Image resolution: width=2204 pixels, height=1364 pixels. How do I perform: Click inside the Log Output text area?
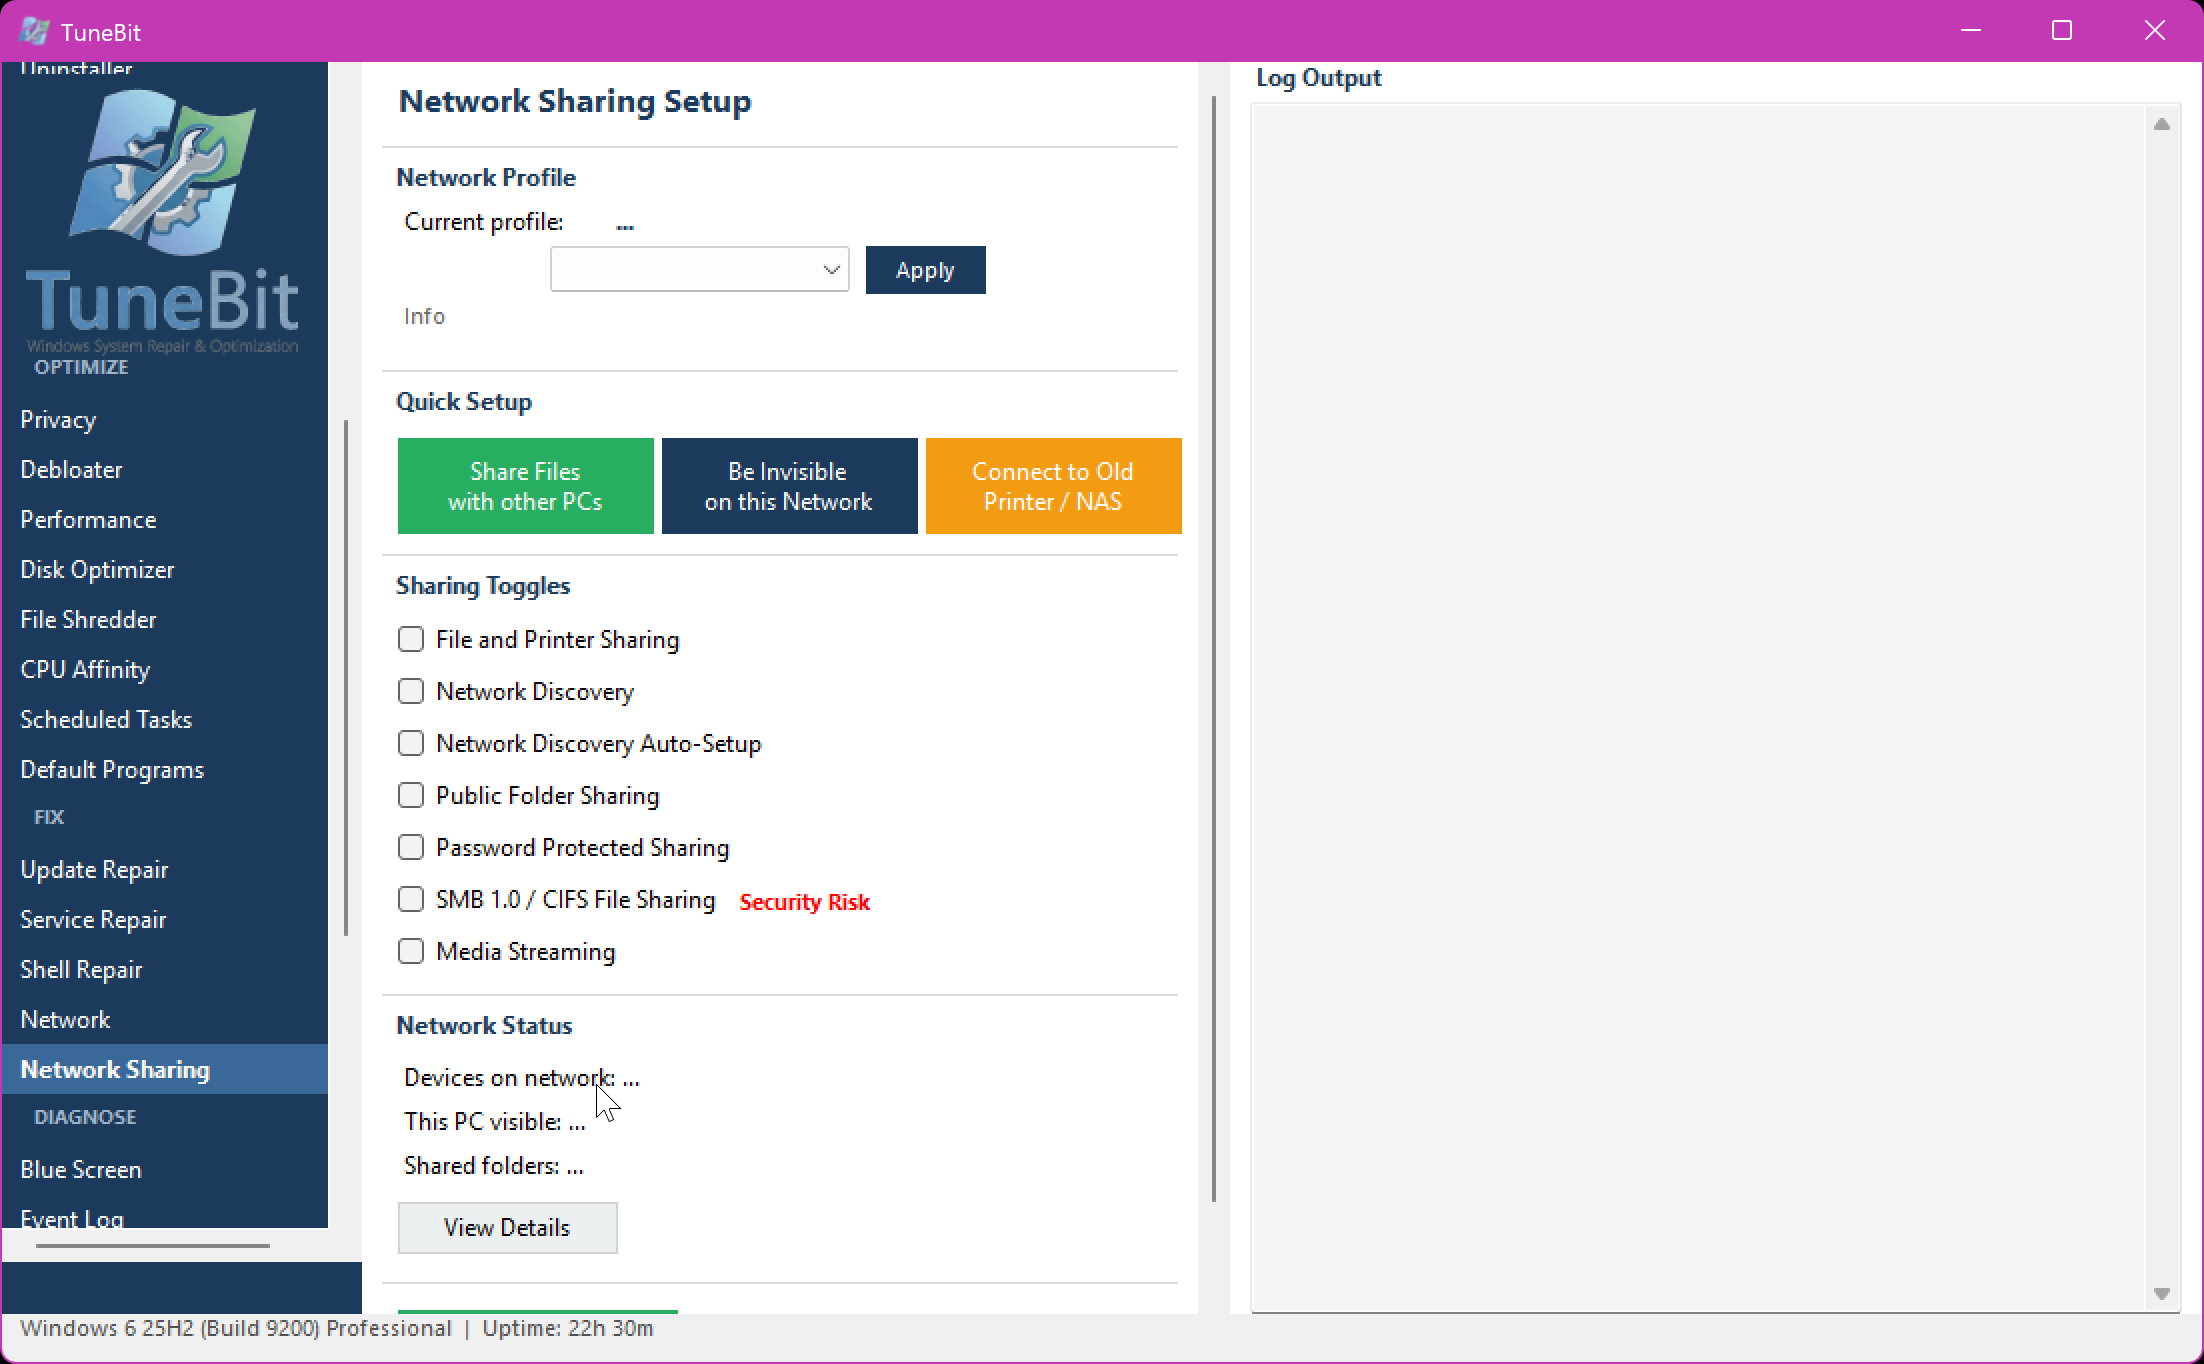pos(1698,708)
